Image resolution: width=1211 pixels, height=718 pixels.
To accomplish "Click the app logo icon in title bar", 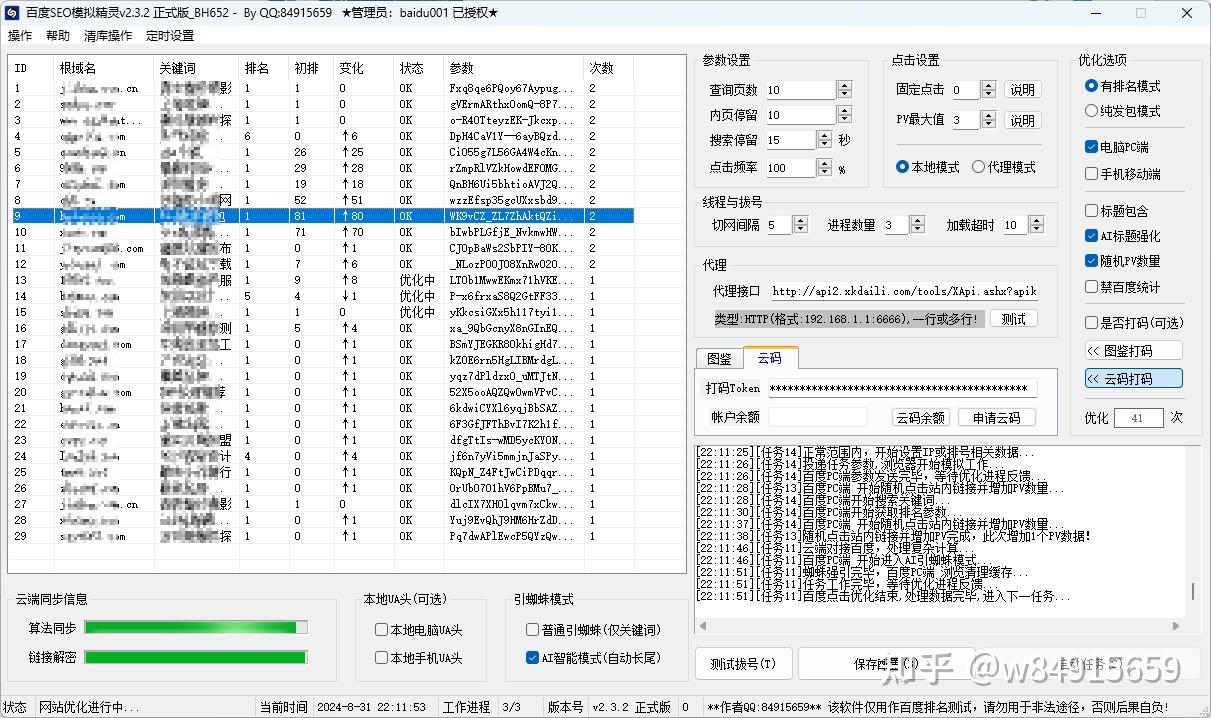I will [x=12, y=13].
